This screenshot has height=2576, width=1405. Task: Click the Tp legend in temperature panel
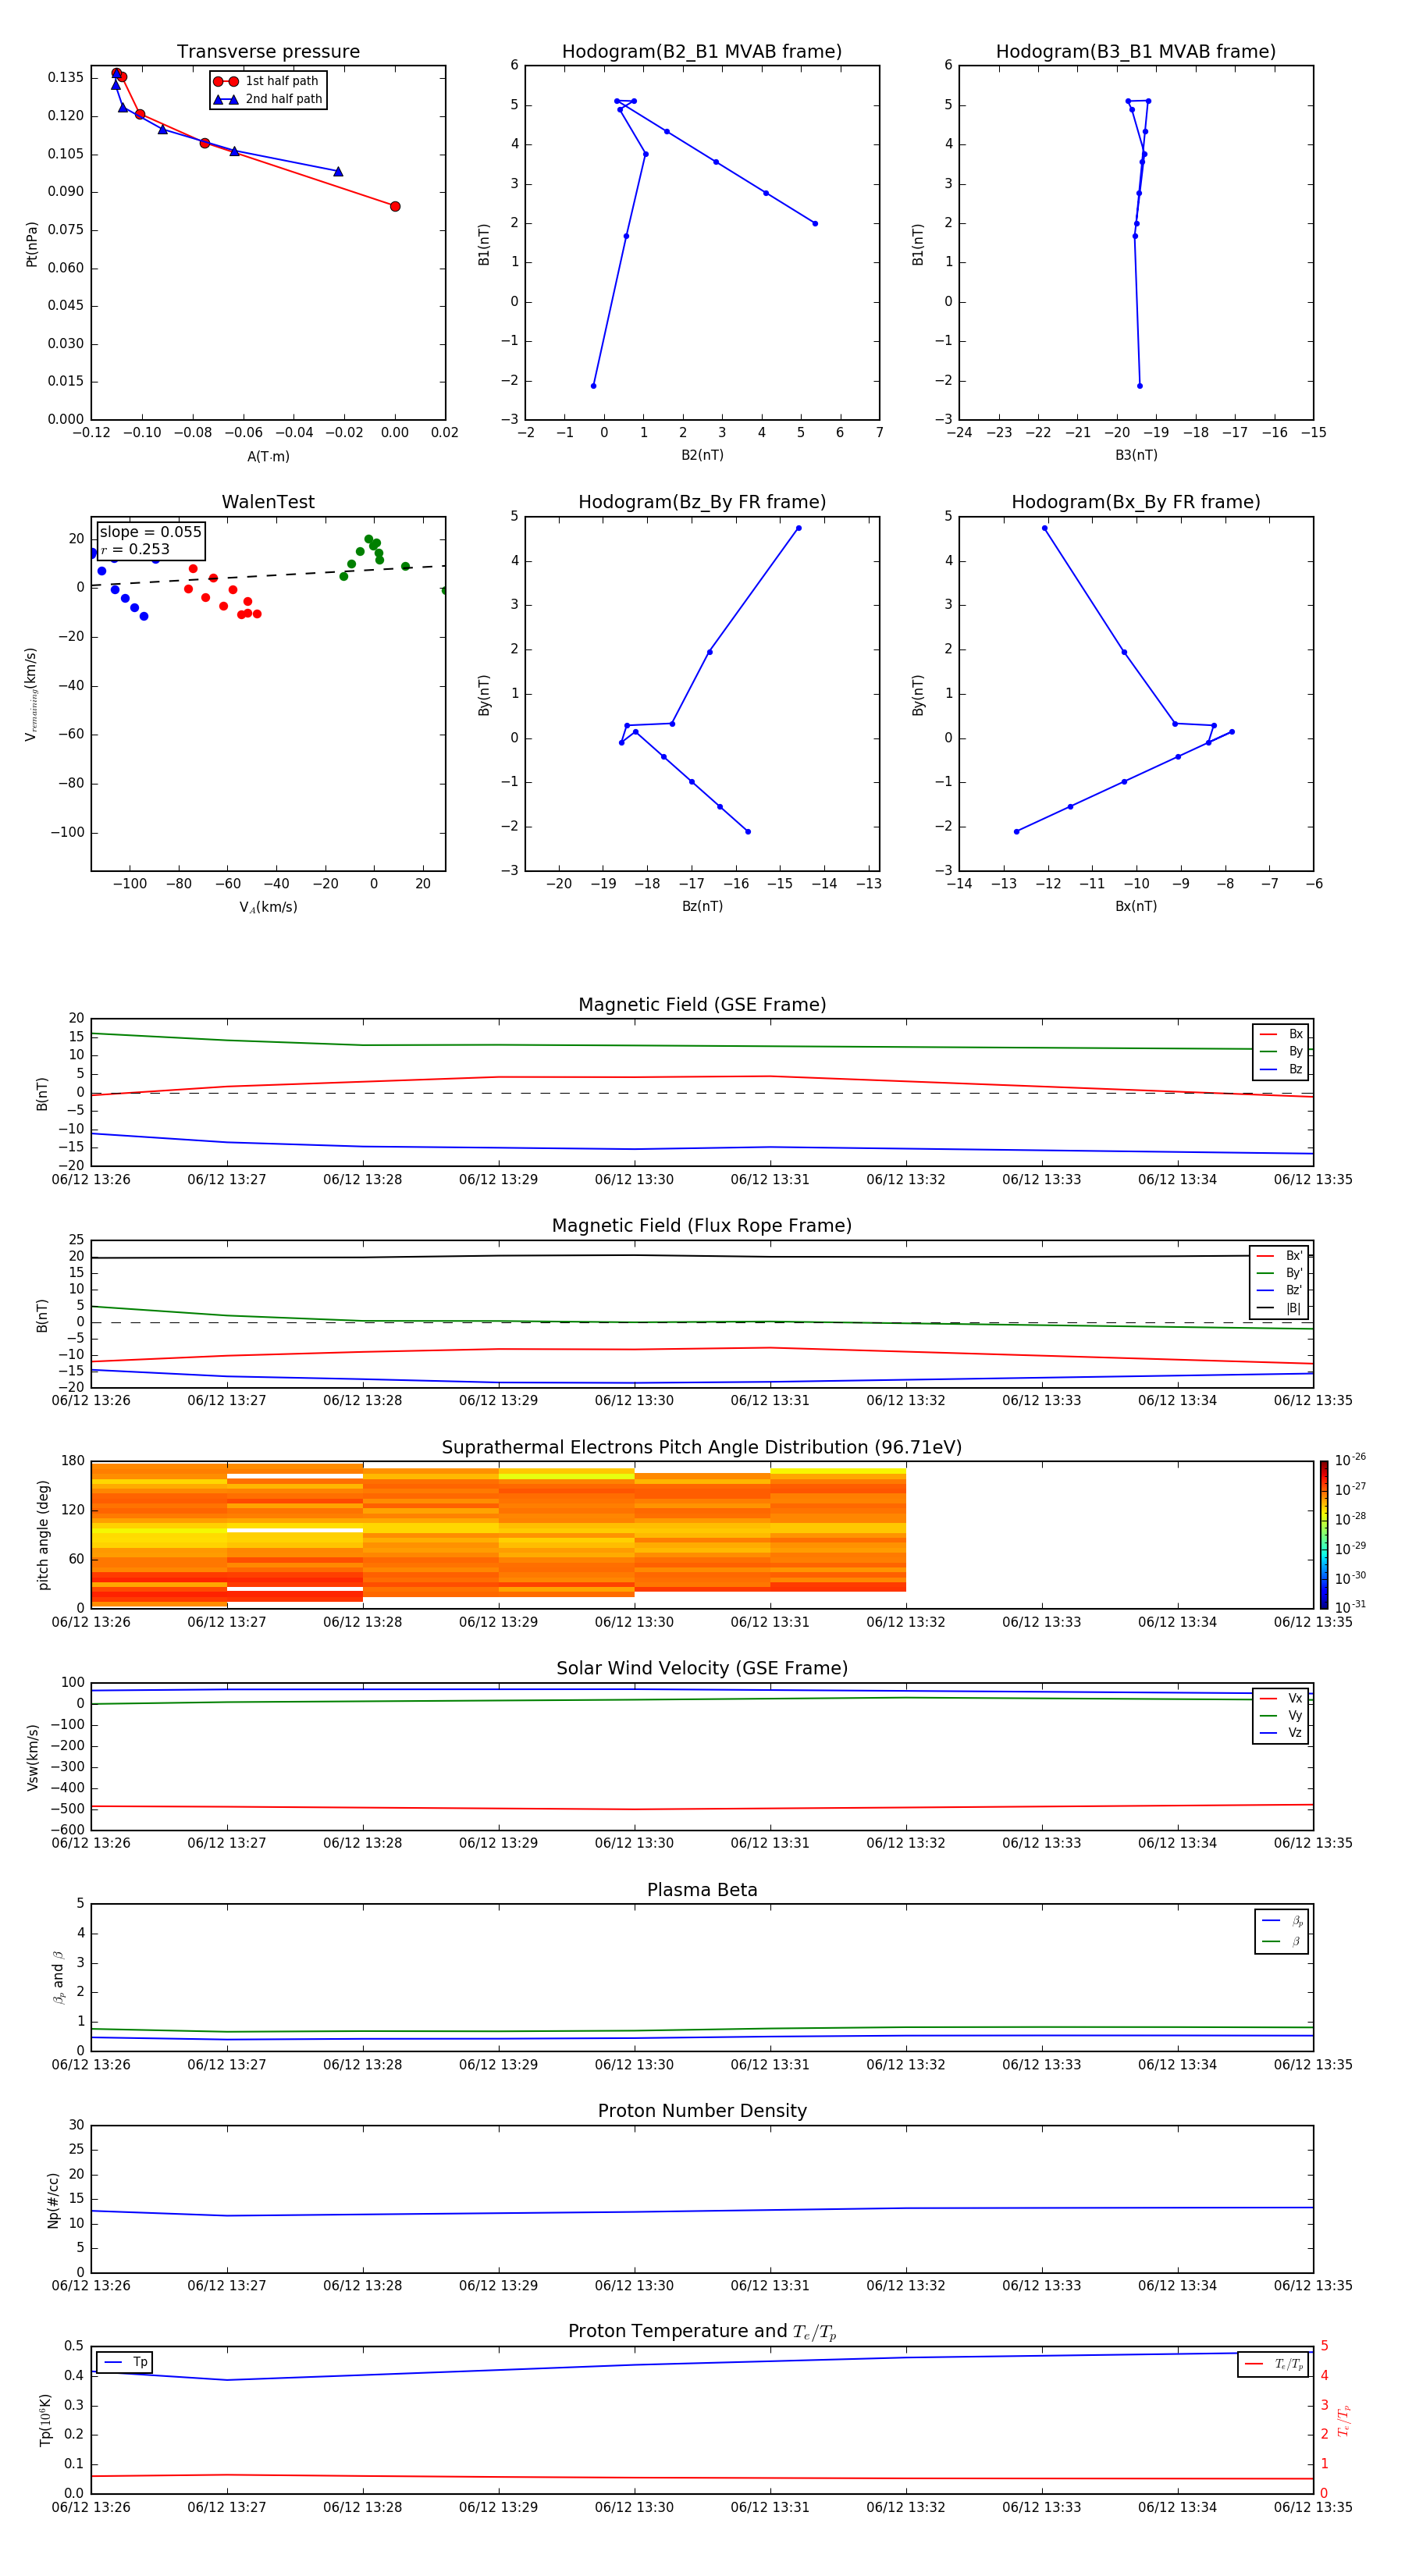125,2362
